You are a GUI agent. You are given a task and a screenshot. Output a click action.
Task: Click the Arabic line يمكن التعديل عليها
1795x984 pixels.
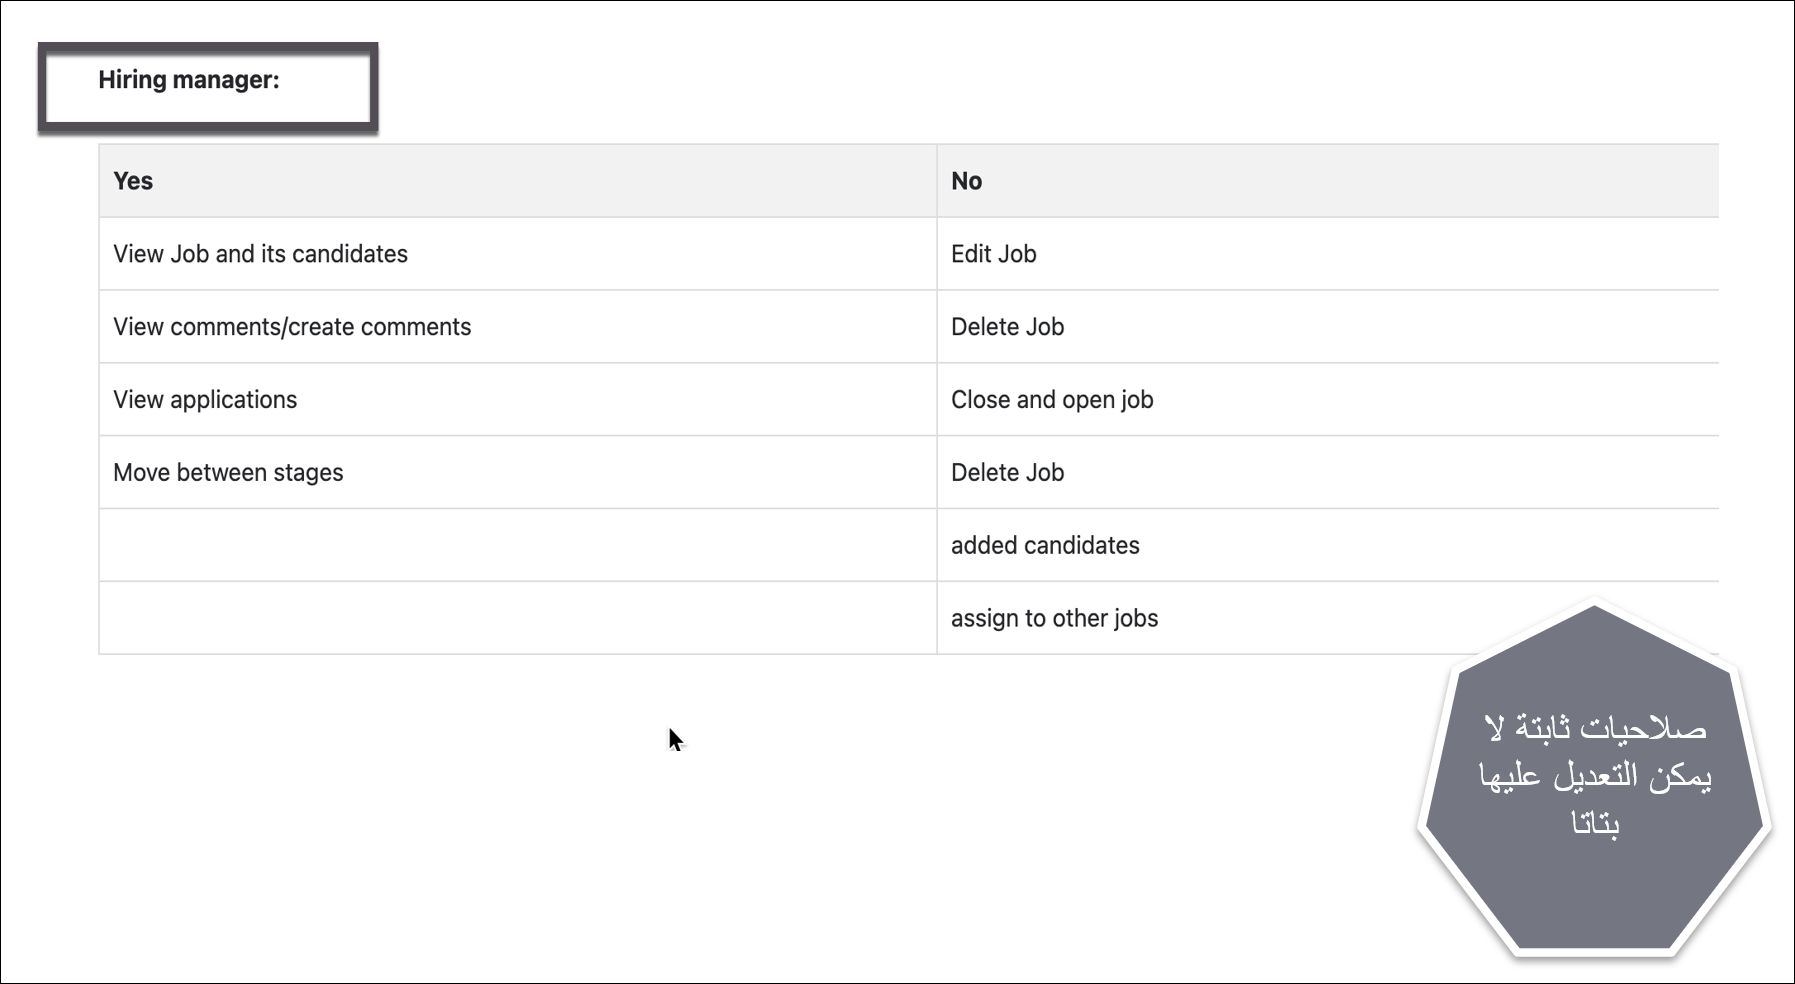(x=1596, y=776)
